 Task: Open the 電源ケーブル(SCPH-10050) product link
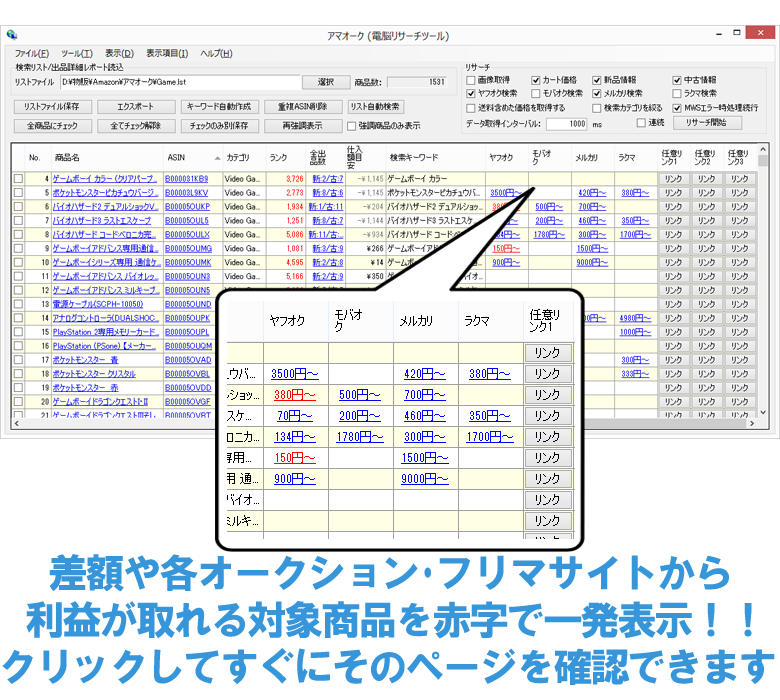click(x=98, y=304)
